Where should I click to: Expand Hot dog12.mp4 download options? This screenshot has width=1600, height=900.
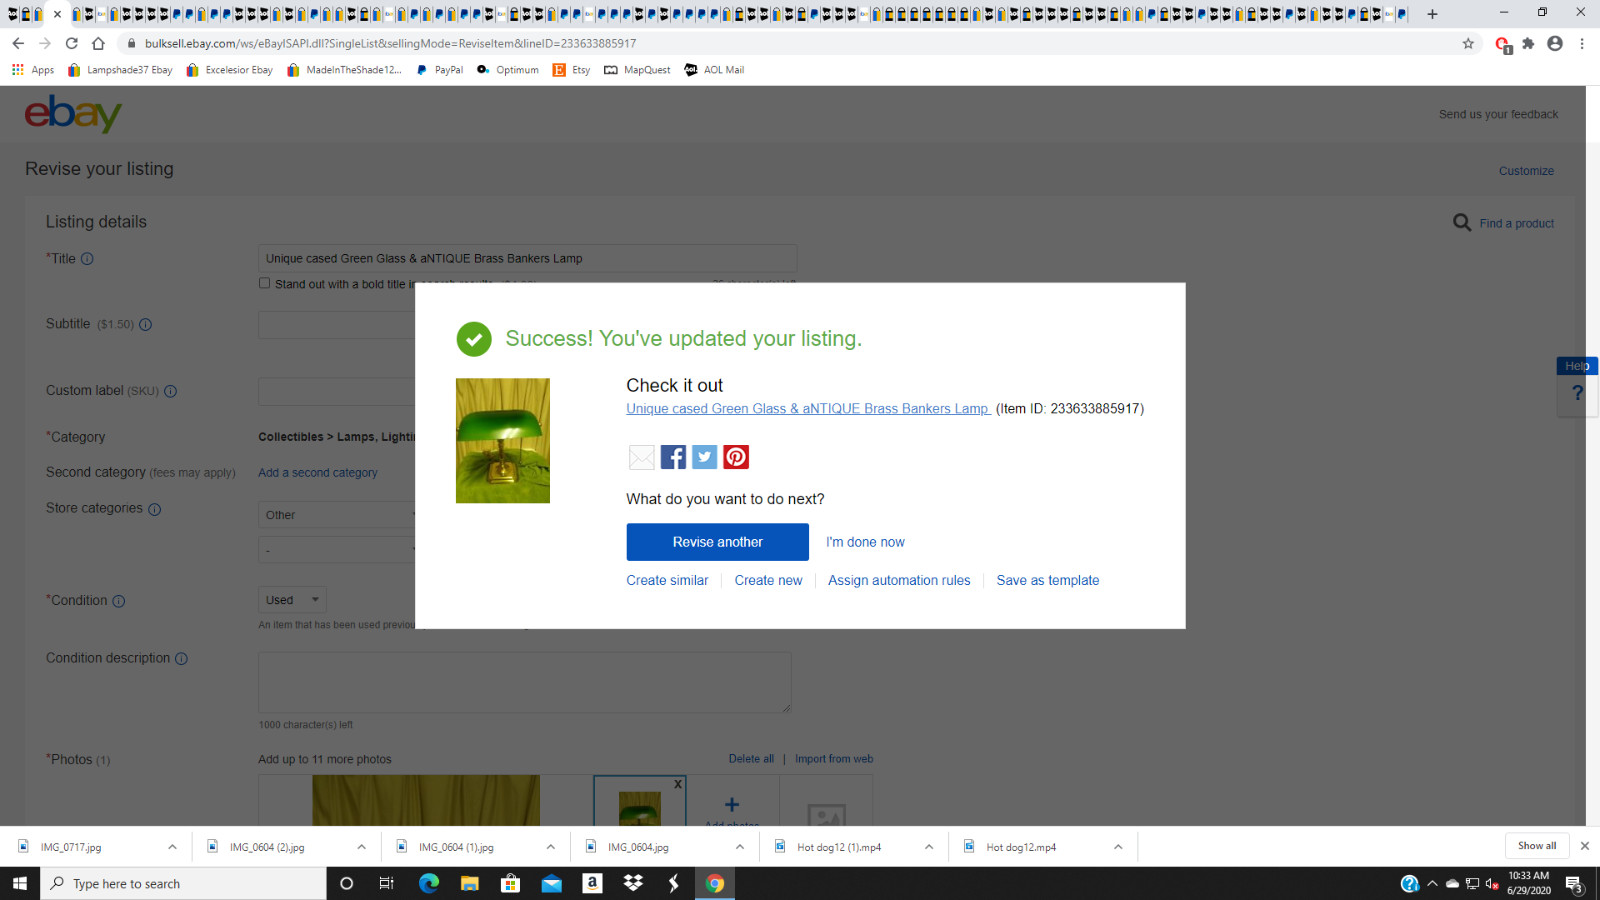click(x=1118, y=847)
